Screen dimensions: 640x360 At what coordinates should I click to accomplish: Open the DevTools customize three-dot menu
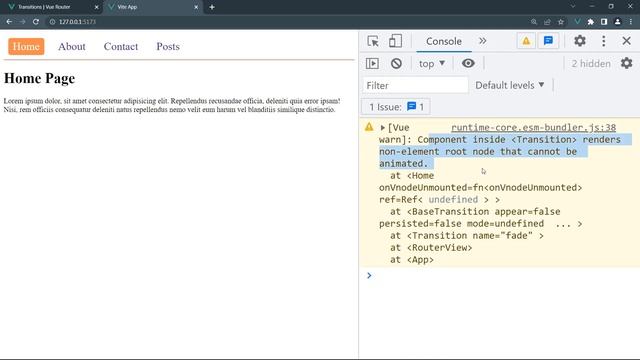pyautogui.click(x=604, y=41)
